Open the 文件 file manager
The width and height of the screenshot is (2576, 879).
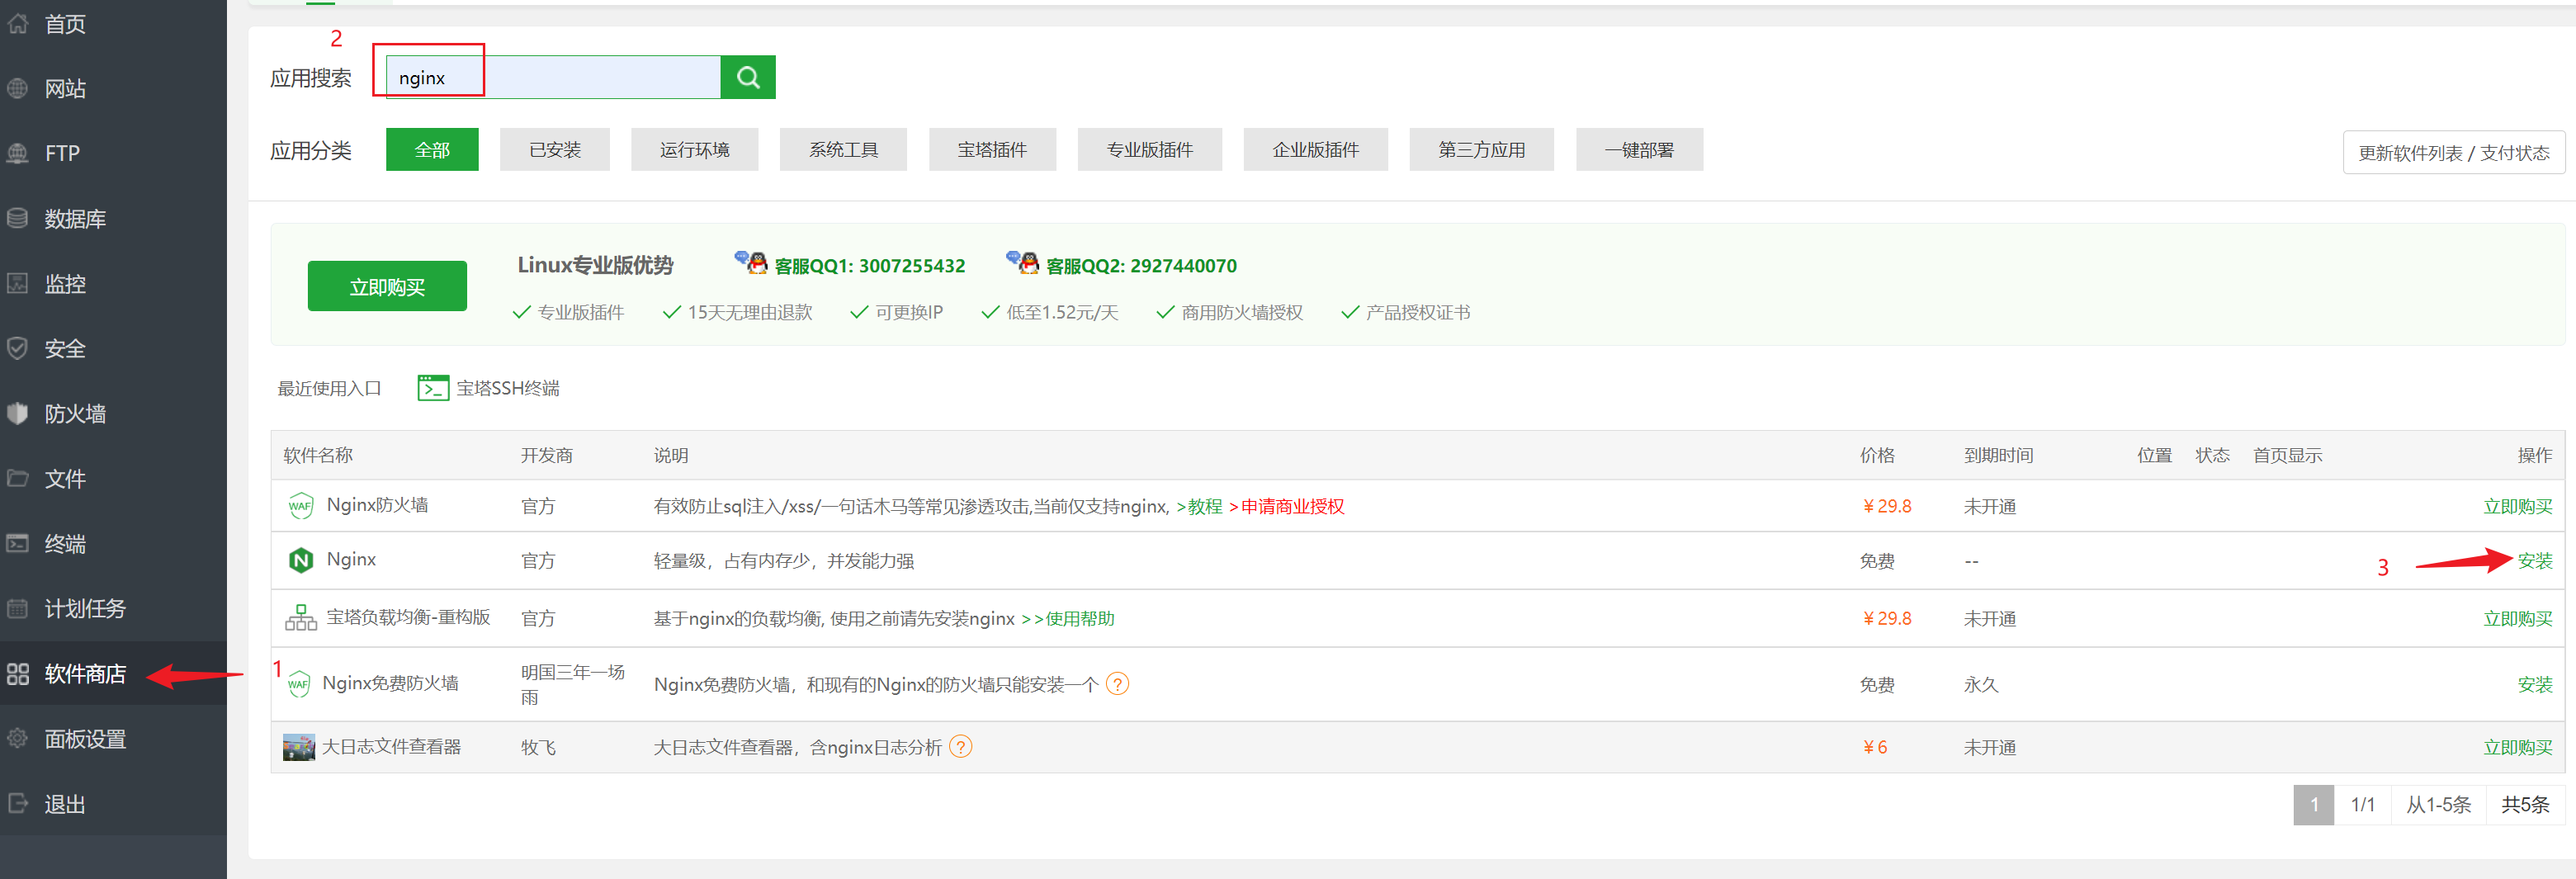pyautogui.click(x=64, y=478)
